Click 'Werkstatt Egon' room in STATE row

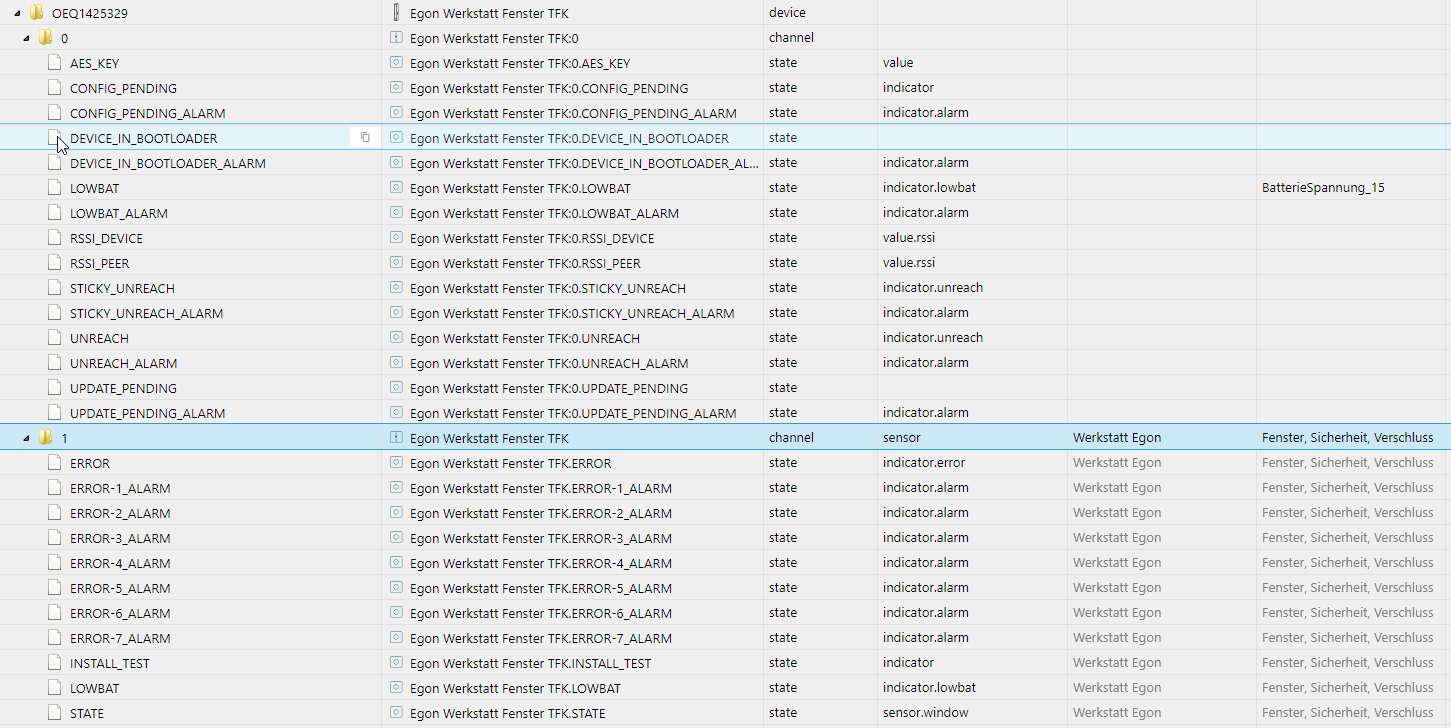[x=1117, y=713]
